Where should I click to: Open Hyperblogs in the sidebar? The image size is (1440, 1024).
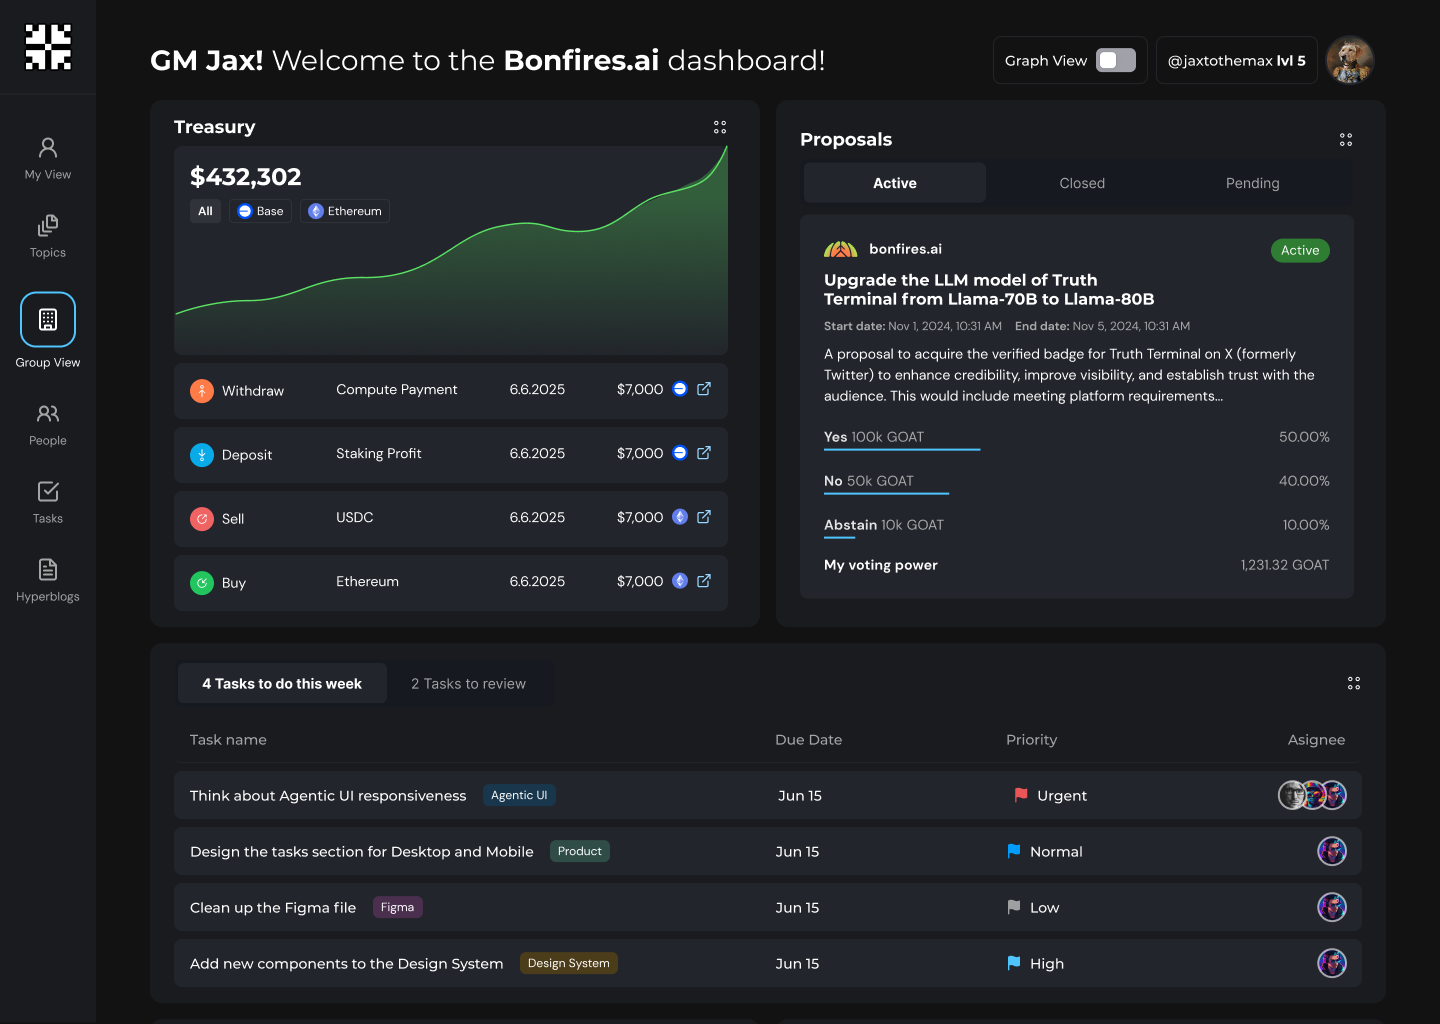(48, 581)
